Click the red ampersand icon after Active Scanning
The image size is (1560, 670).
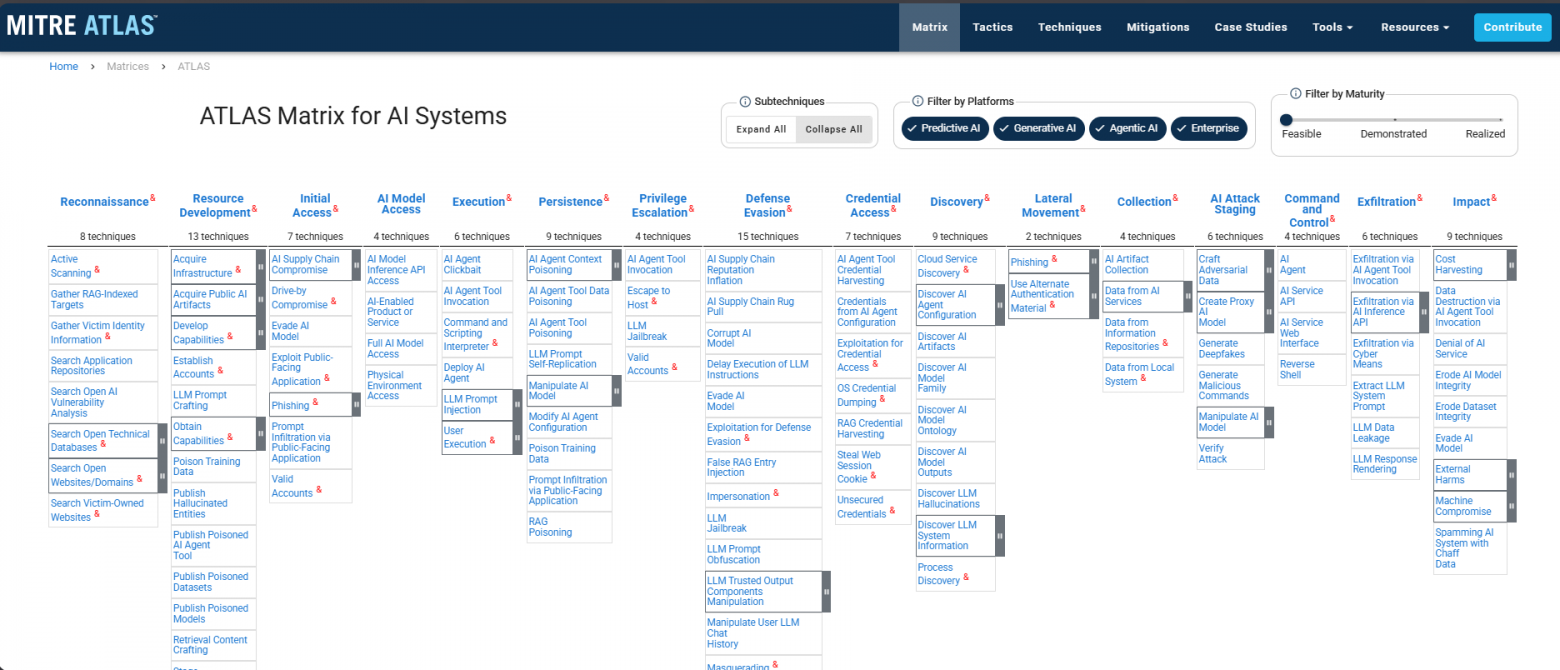[x=97, y=270]
